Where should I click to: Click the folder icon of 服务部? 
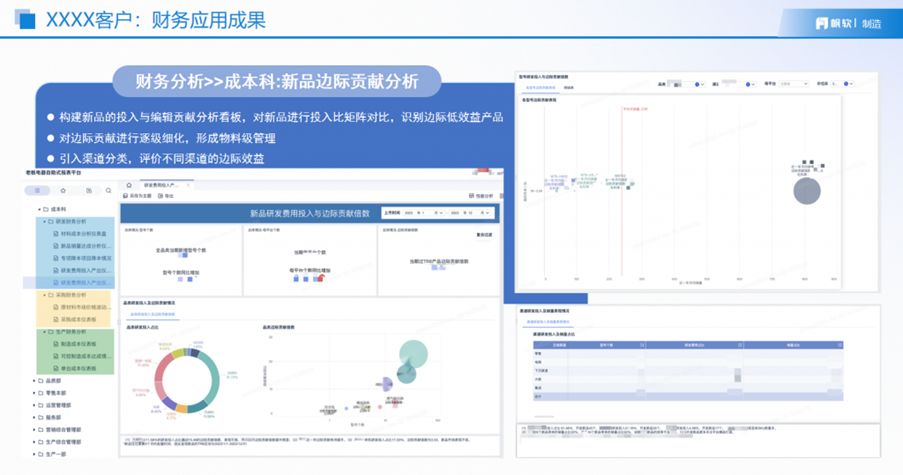coord(41,417)
